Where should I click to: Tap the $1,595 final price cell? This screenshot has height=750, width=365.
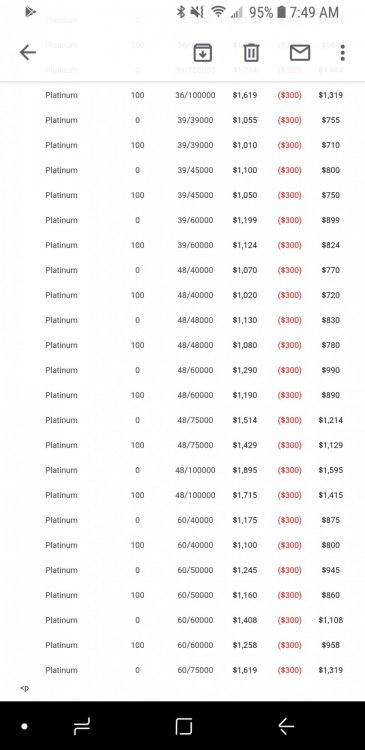point(331,470)
